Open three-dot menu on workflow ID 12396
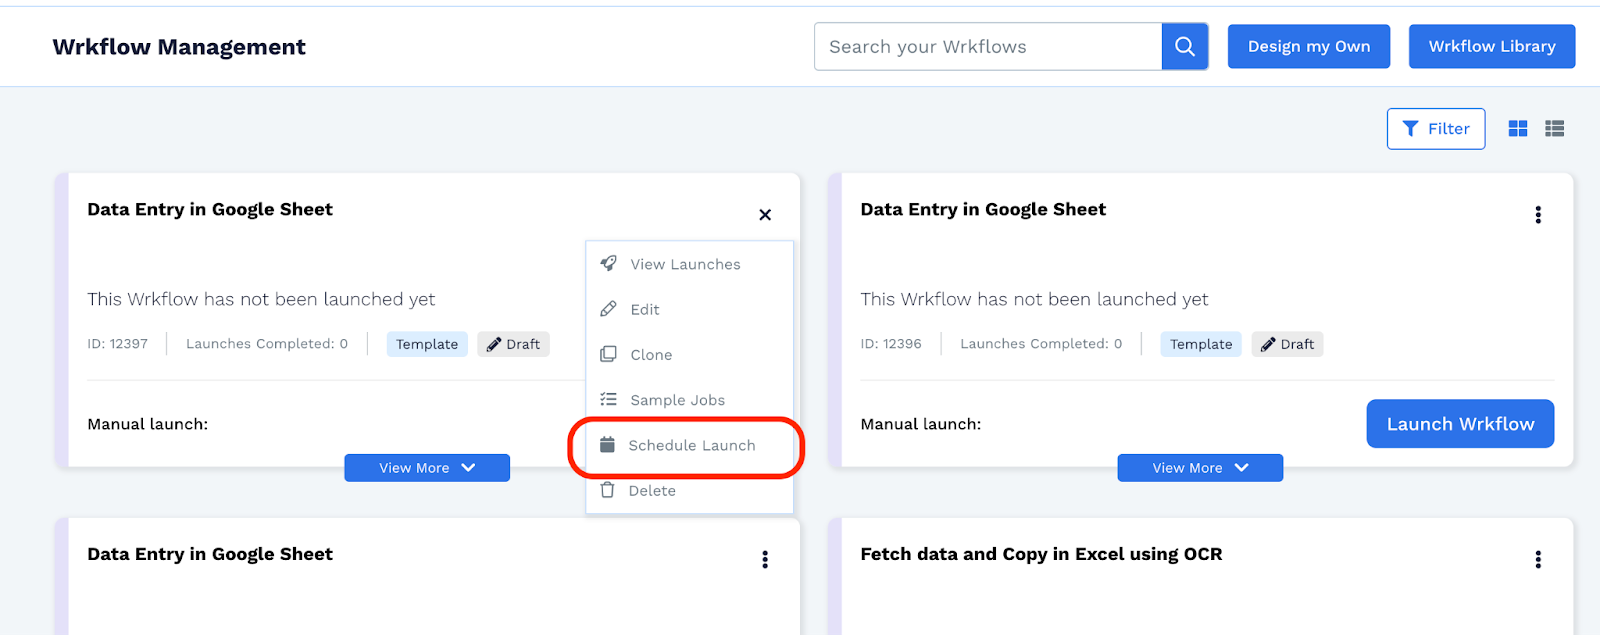Image resolution: width=1600 pixels, height=635 pixels. pyautogui.click(x=1538, y=215)
